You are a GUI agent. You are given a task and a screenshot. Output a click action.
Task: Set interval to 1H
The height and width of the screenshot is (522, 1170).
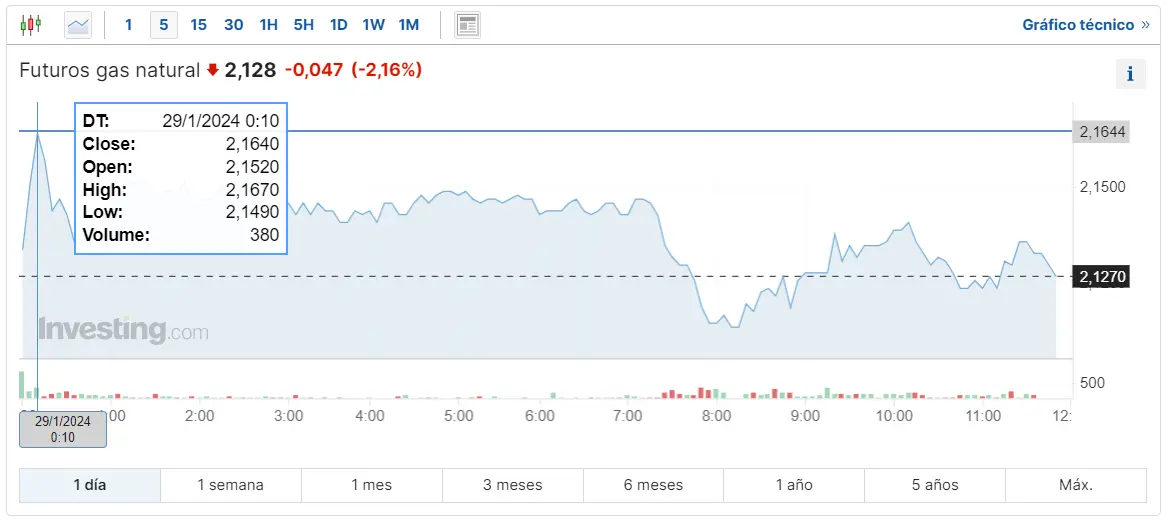click(268, 24)
